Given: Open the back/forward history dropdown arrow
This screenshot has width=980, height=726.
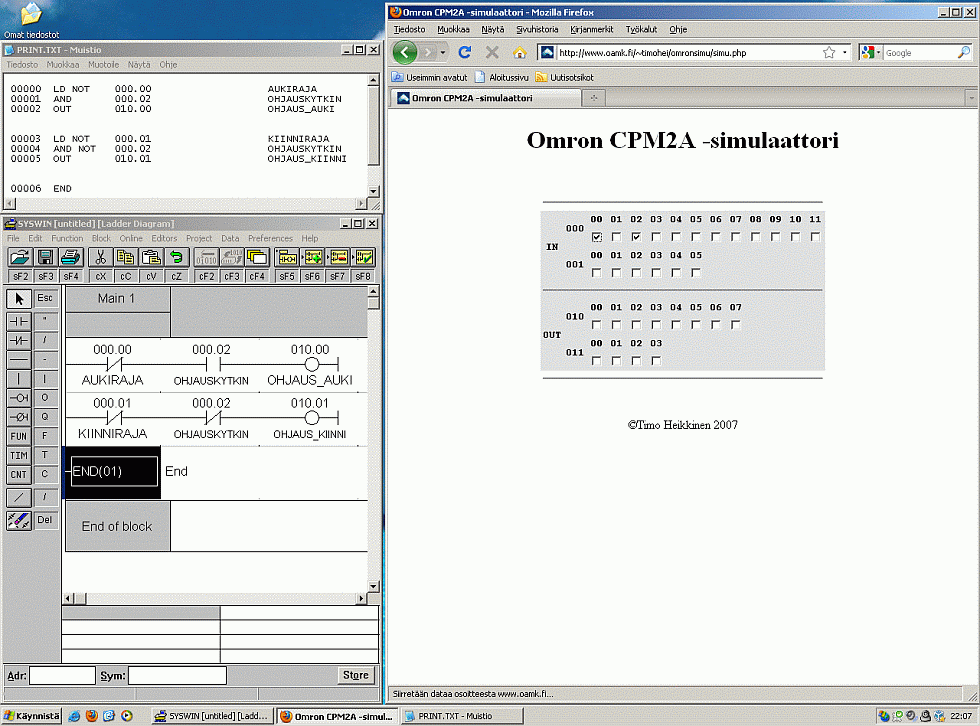Looking at the screenshot, I should (444, 52).
